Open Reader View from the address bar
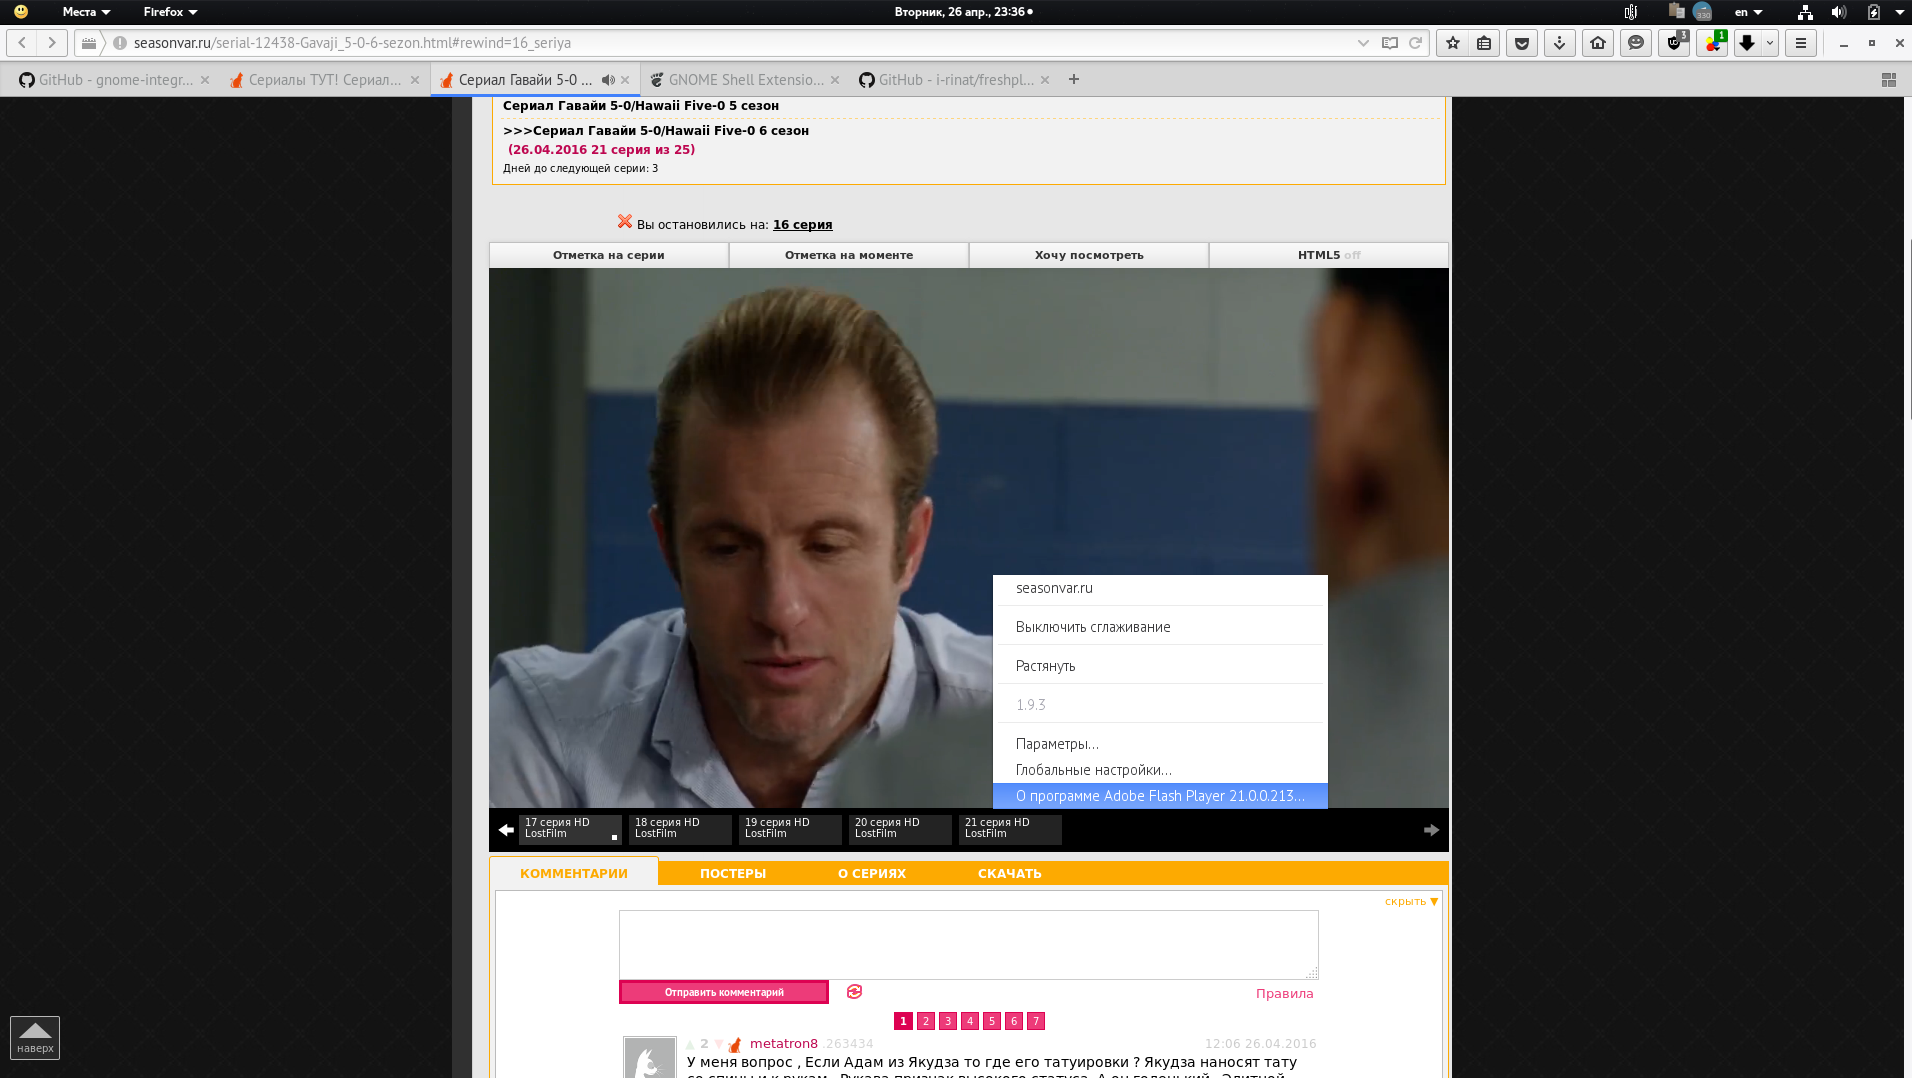The image size is (1912, 1078). [1390, 43]
